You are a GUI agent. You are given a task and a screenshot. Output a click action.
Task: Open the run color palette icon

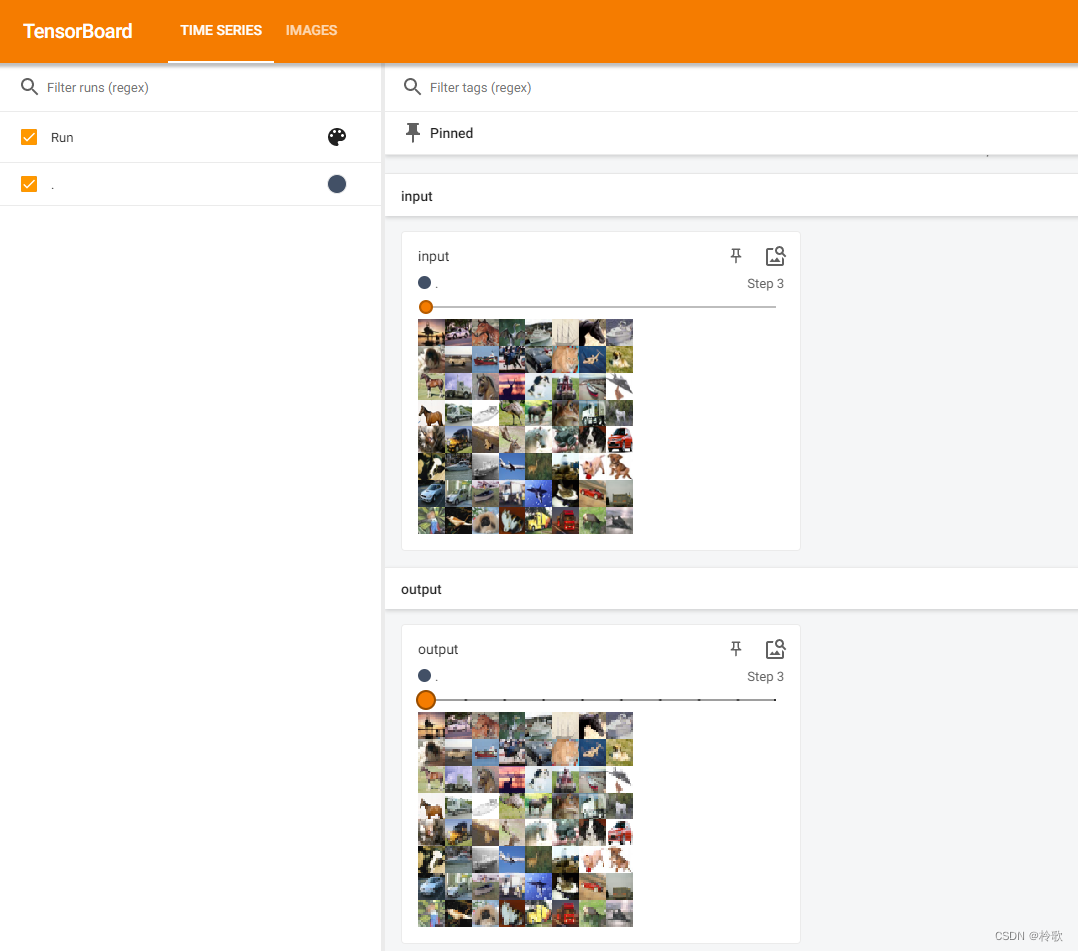pyautogui.click(x=337, y=137)
